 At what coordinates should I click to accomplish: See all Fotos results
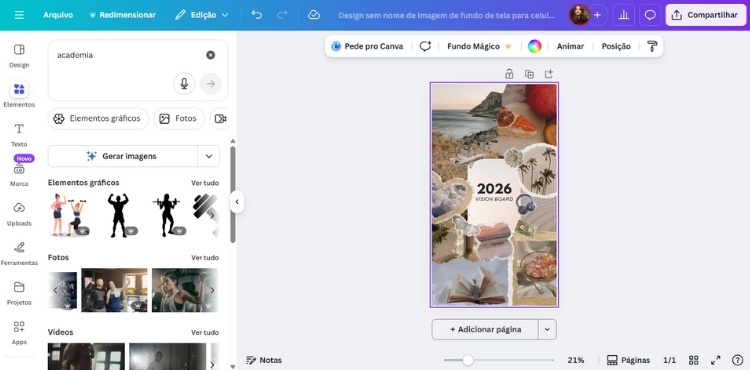(x=205, y=258)
